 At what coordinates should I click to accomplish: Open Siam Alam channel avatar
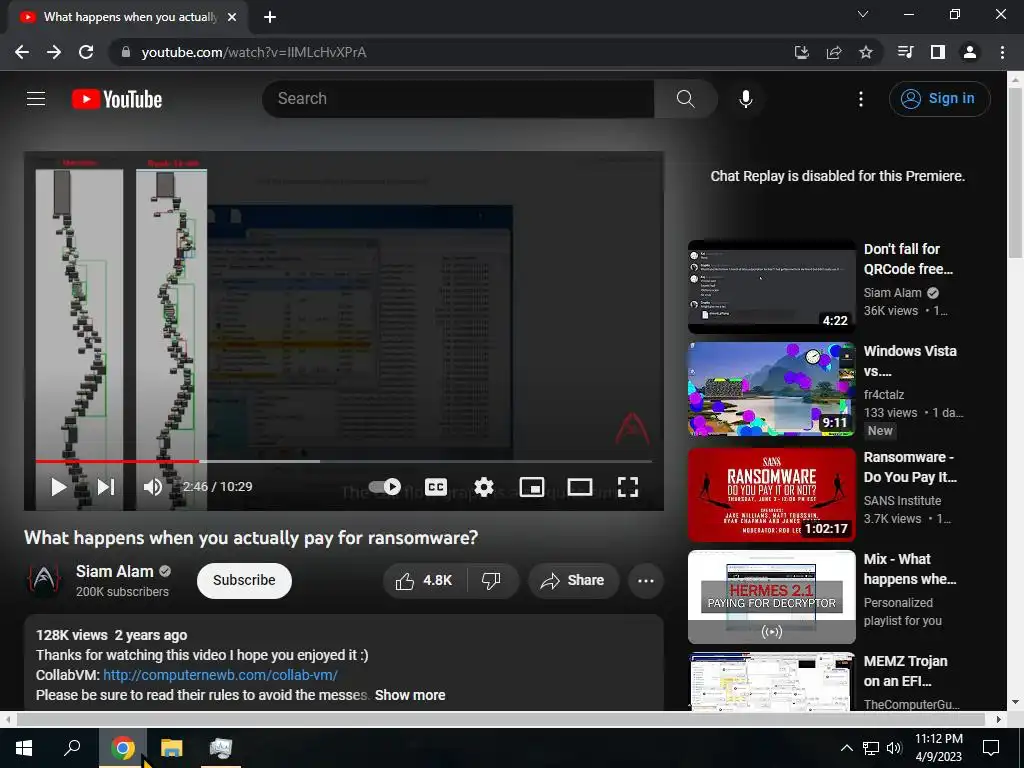tap(44, 580)
